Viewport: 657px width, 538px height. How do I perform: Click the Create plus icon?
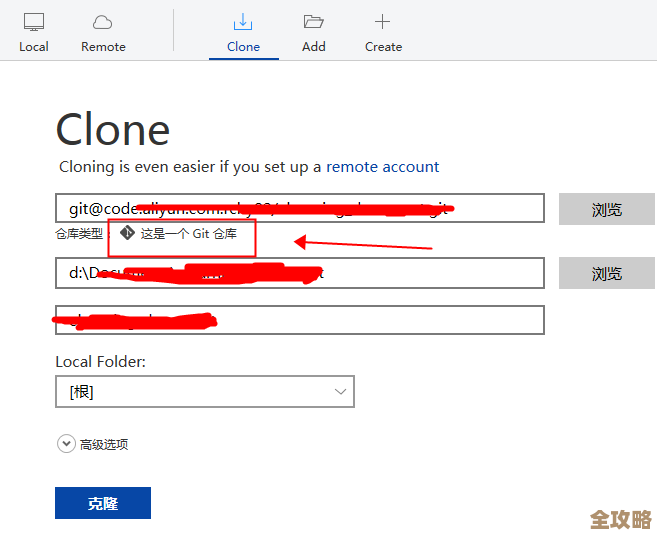click(x=382, y=22)
